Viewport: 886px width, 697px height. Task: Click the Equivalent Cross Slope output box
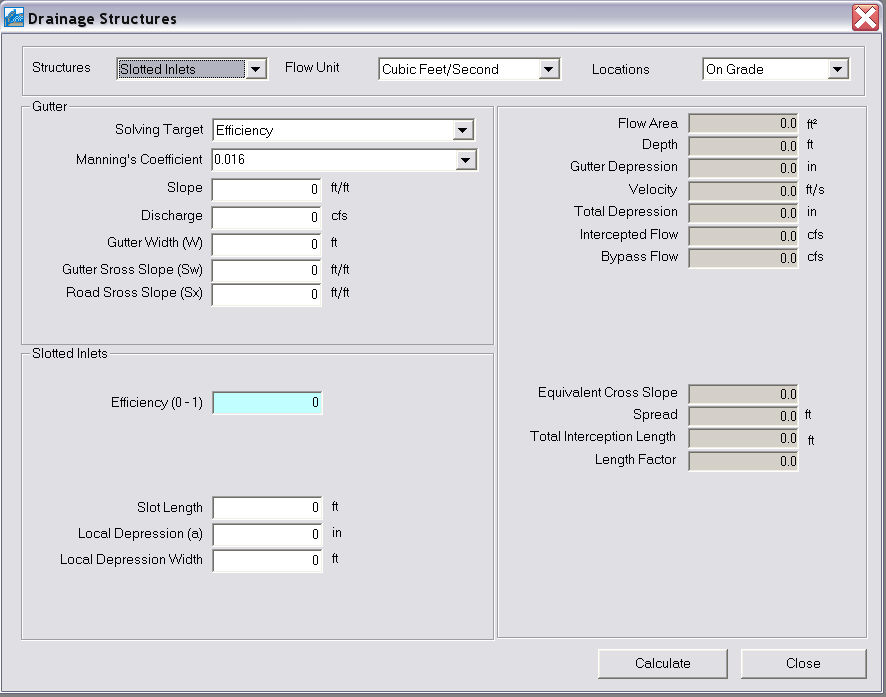[x=743, y=394]
